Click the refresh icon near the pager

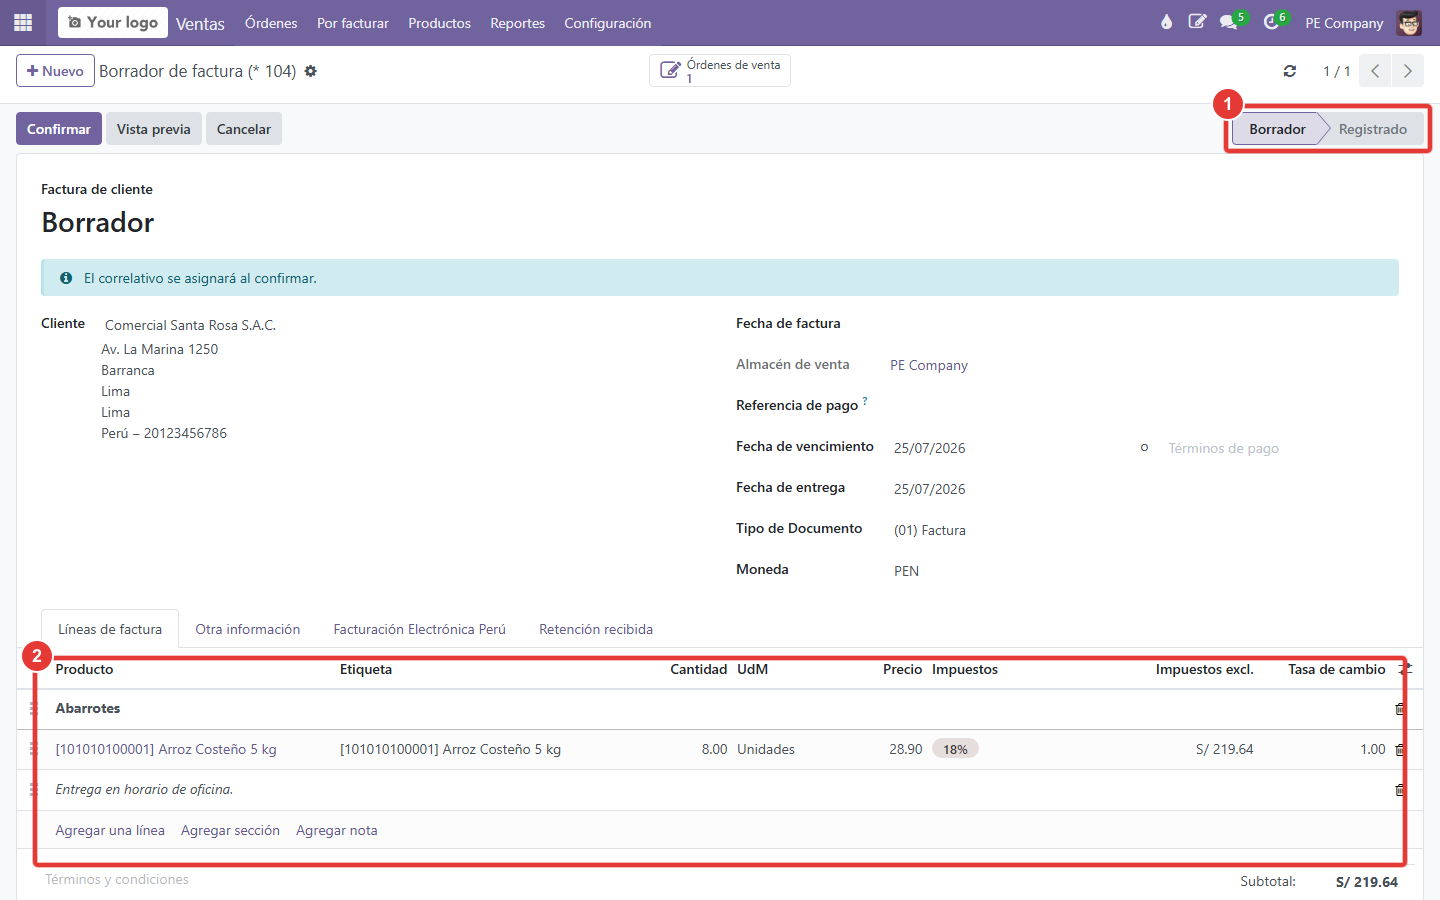[x=1290, y=71]
